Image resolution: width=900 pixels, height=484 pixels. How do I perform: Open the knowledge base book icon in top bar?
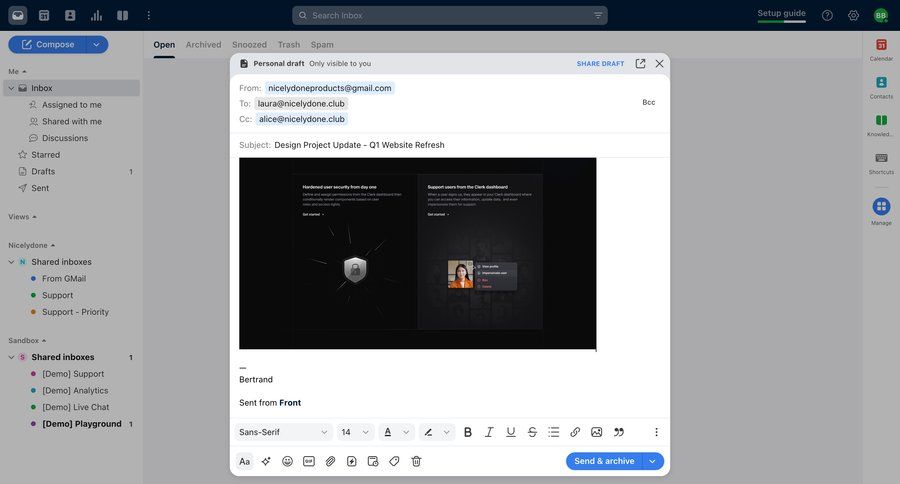point(123,16)
